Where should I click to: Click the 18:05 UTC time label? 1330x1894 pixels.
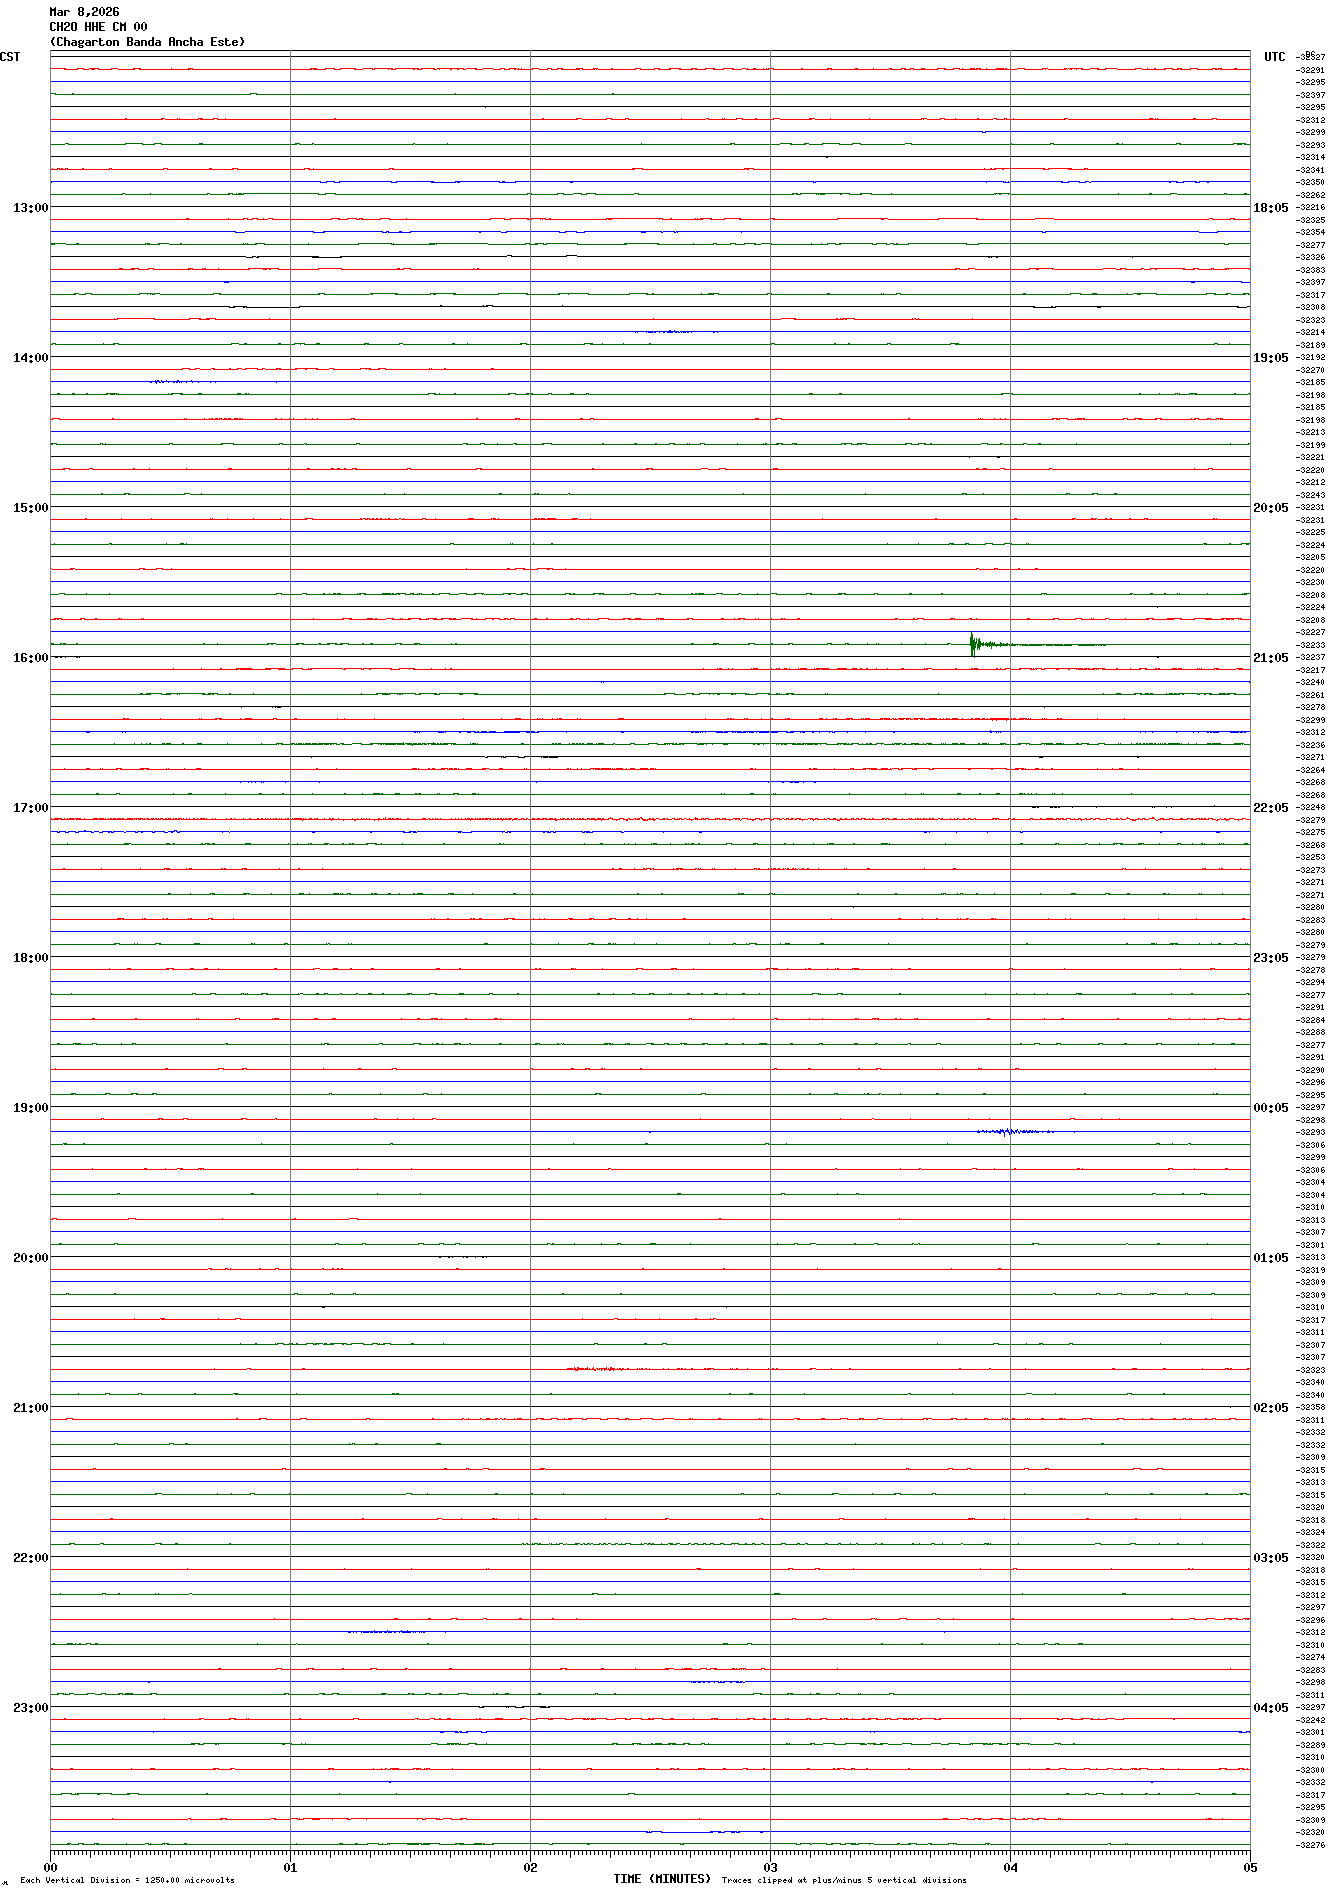point(1270,208)
